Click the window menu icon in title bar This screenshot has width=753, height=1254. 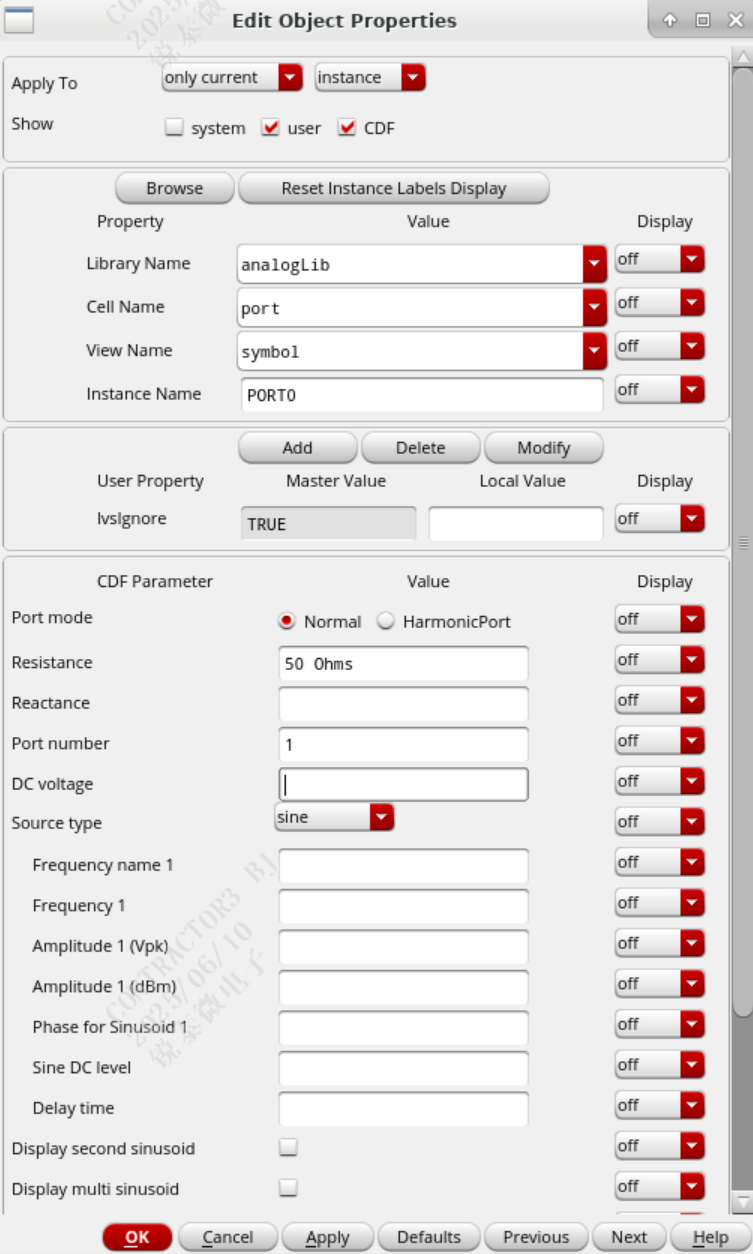point(19,20)
